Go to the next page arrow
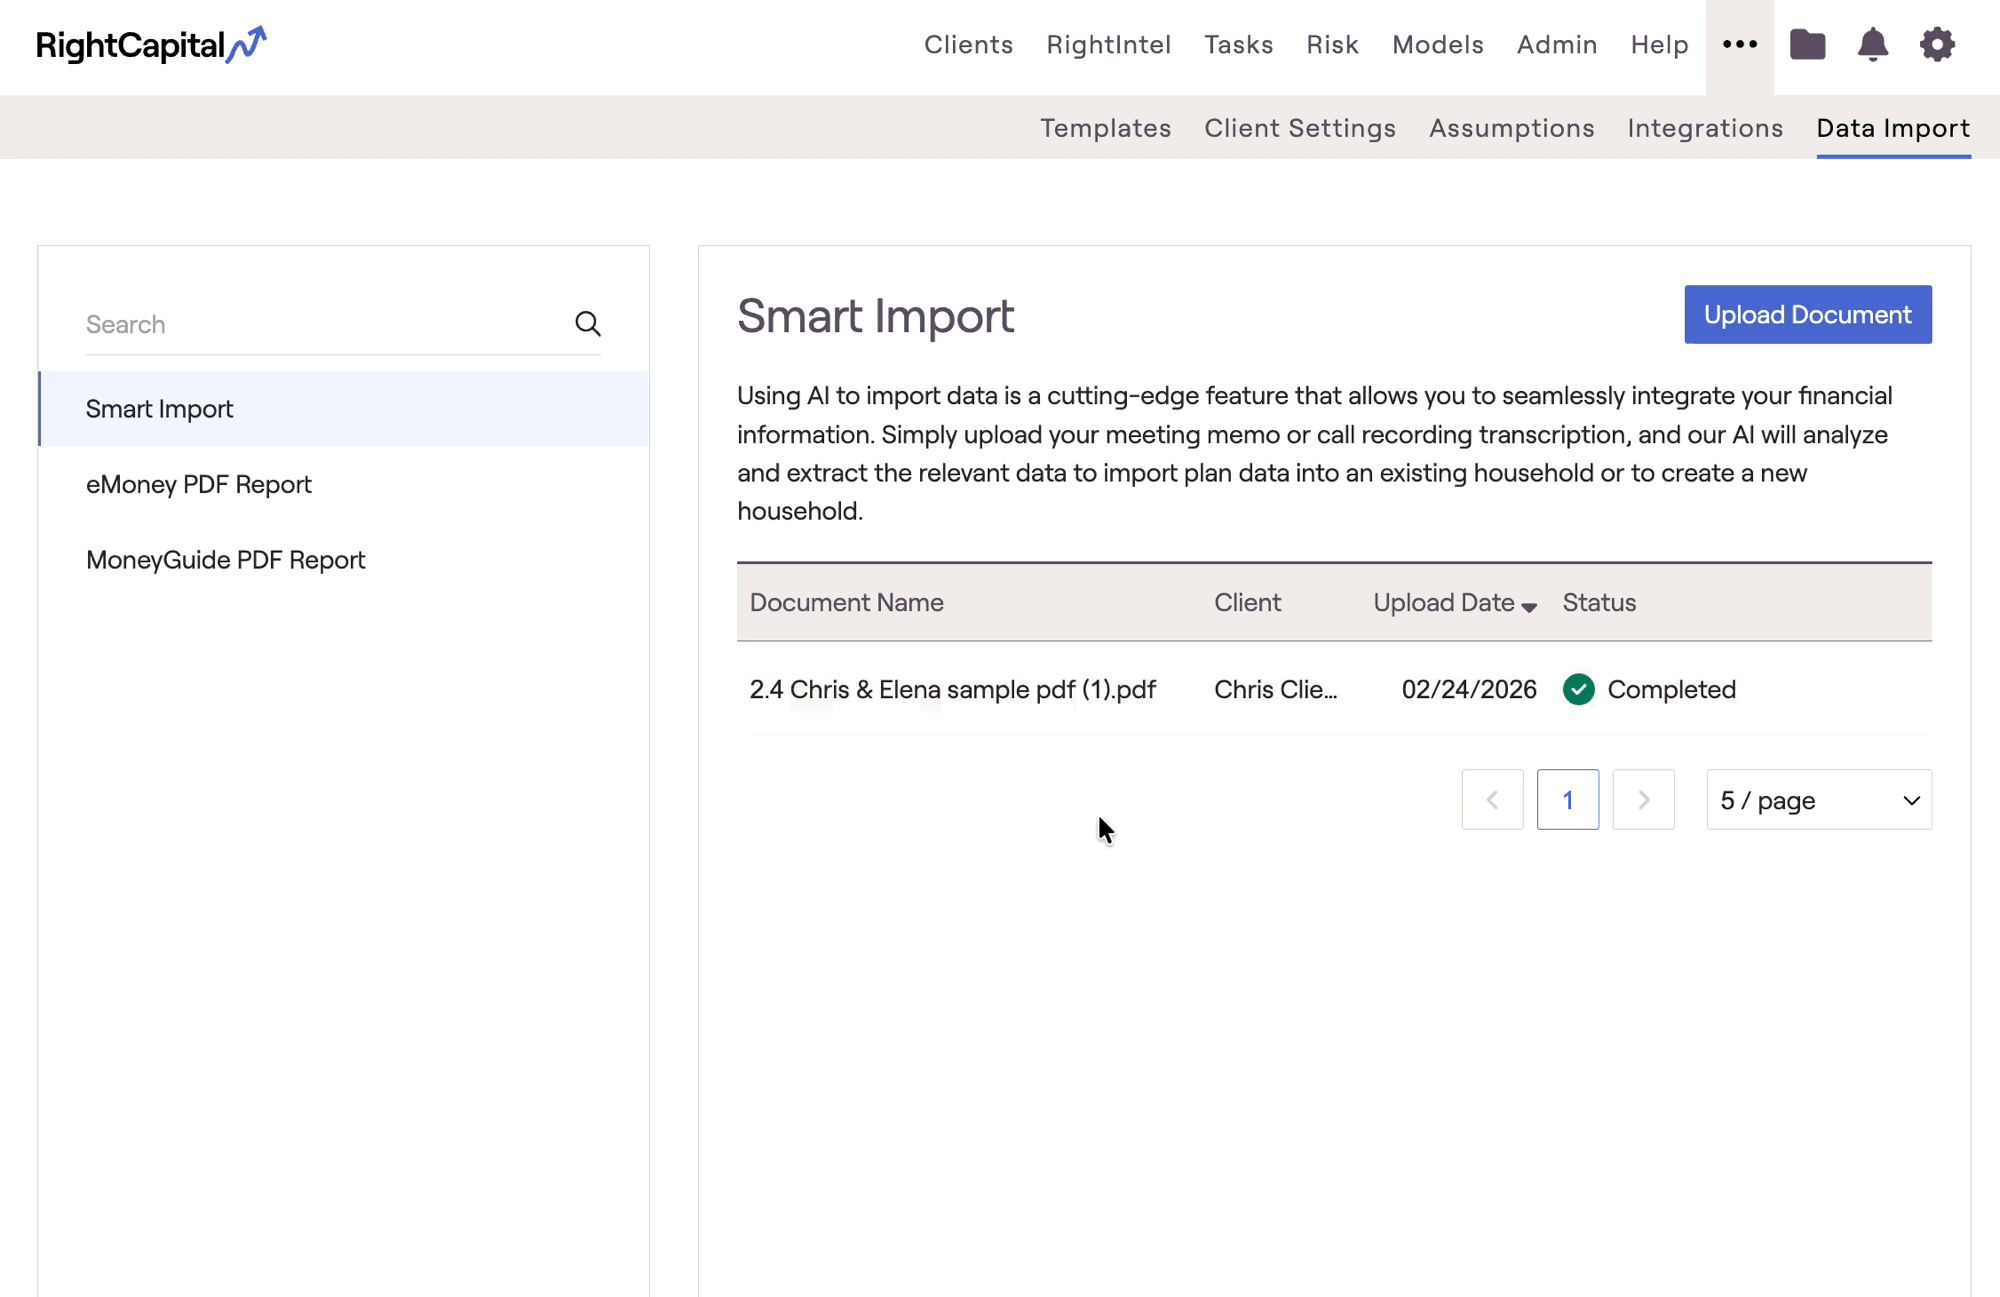The height and width of the screenshot is (1297, 2000). [1643, 800]
